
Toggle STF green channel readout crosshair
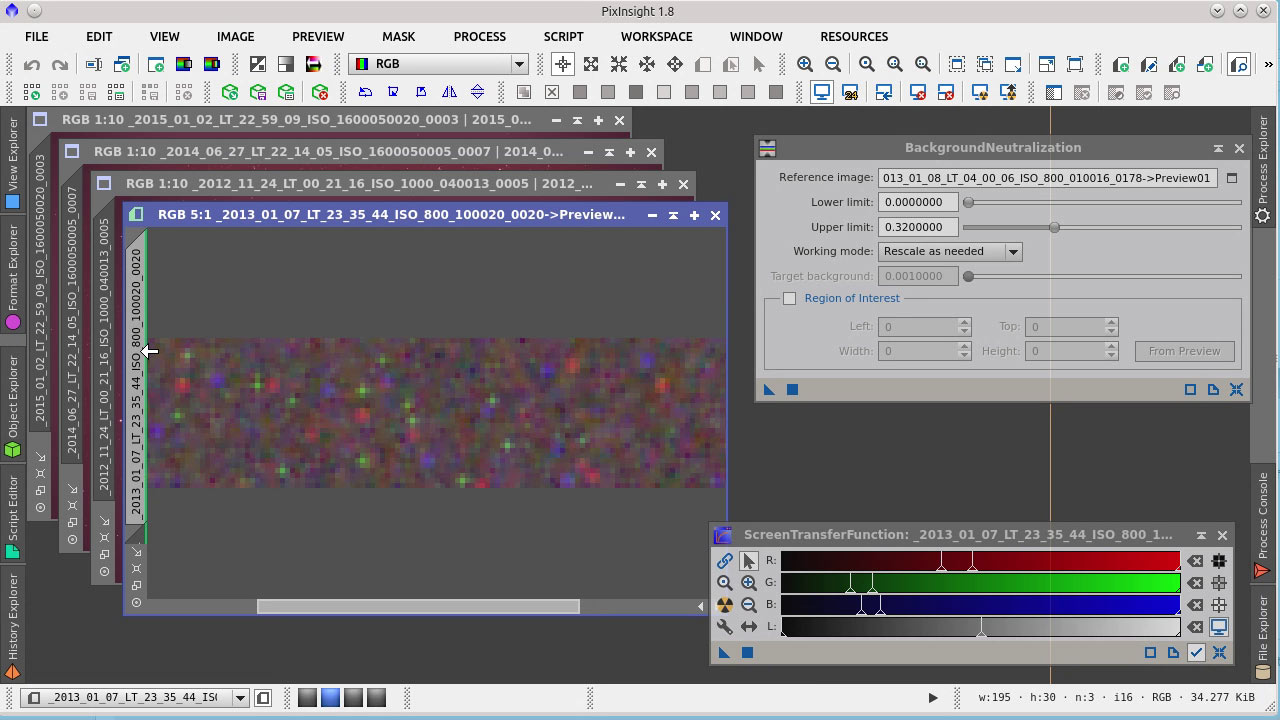1219,583
